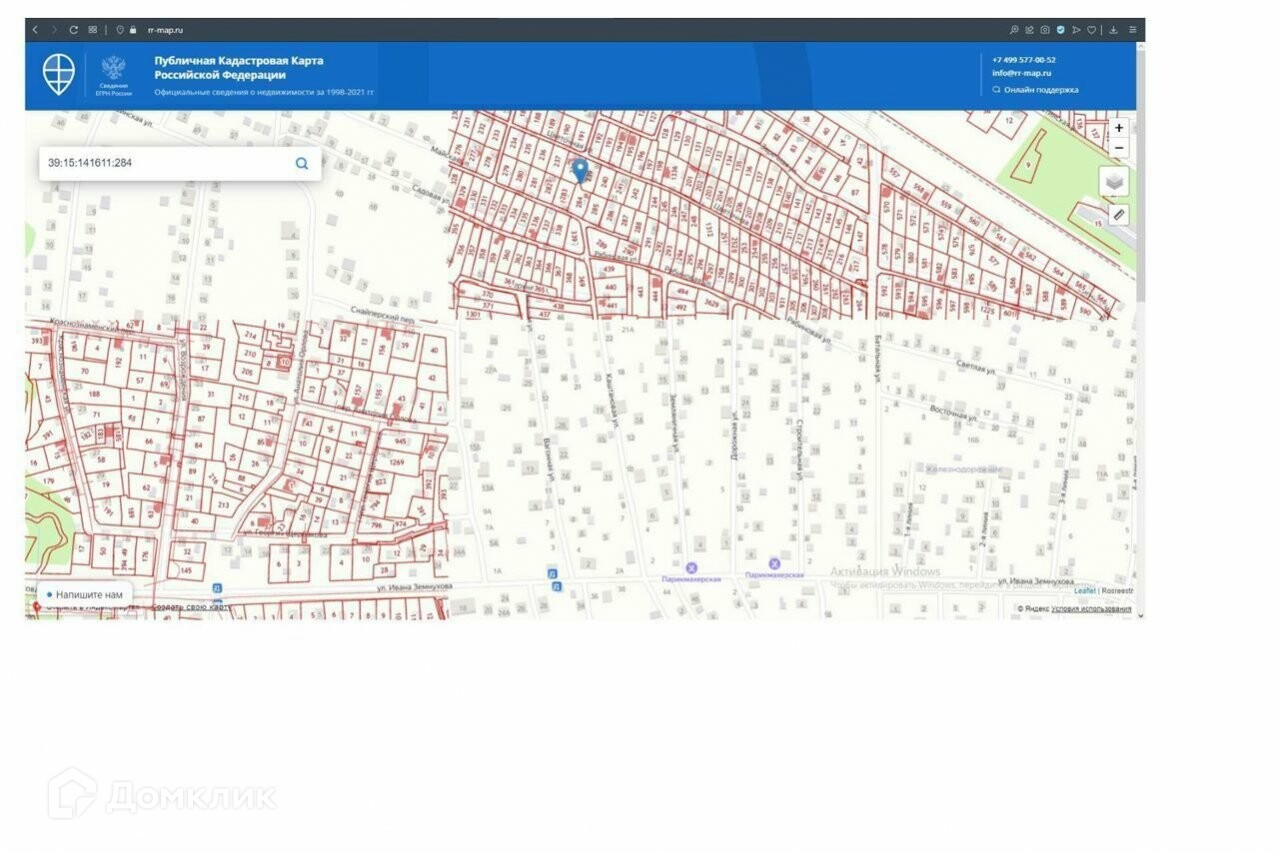1279x853 pixels.
Task: Open the Напишите нам chat button
Action: tap(84, 594)
